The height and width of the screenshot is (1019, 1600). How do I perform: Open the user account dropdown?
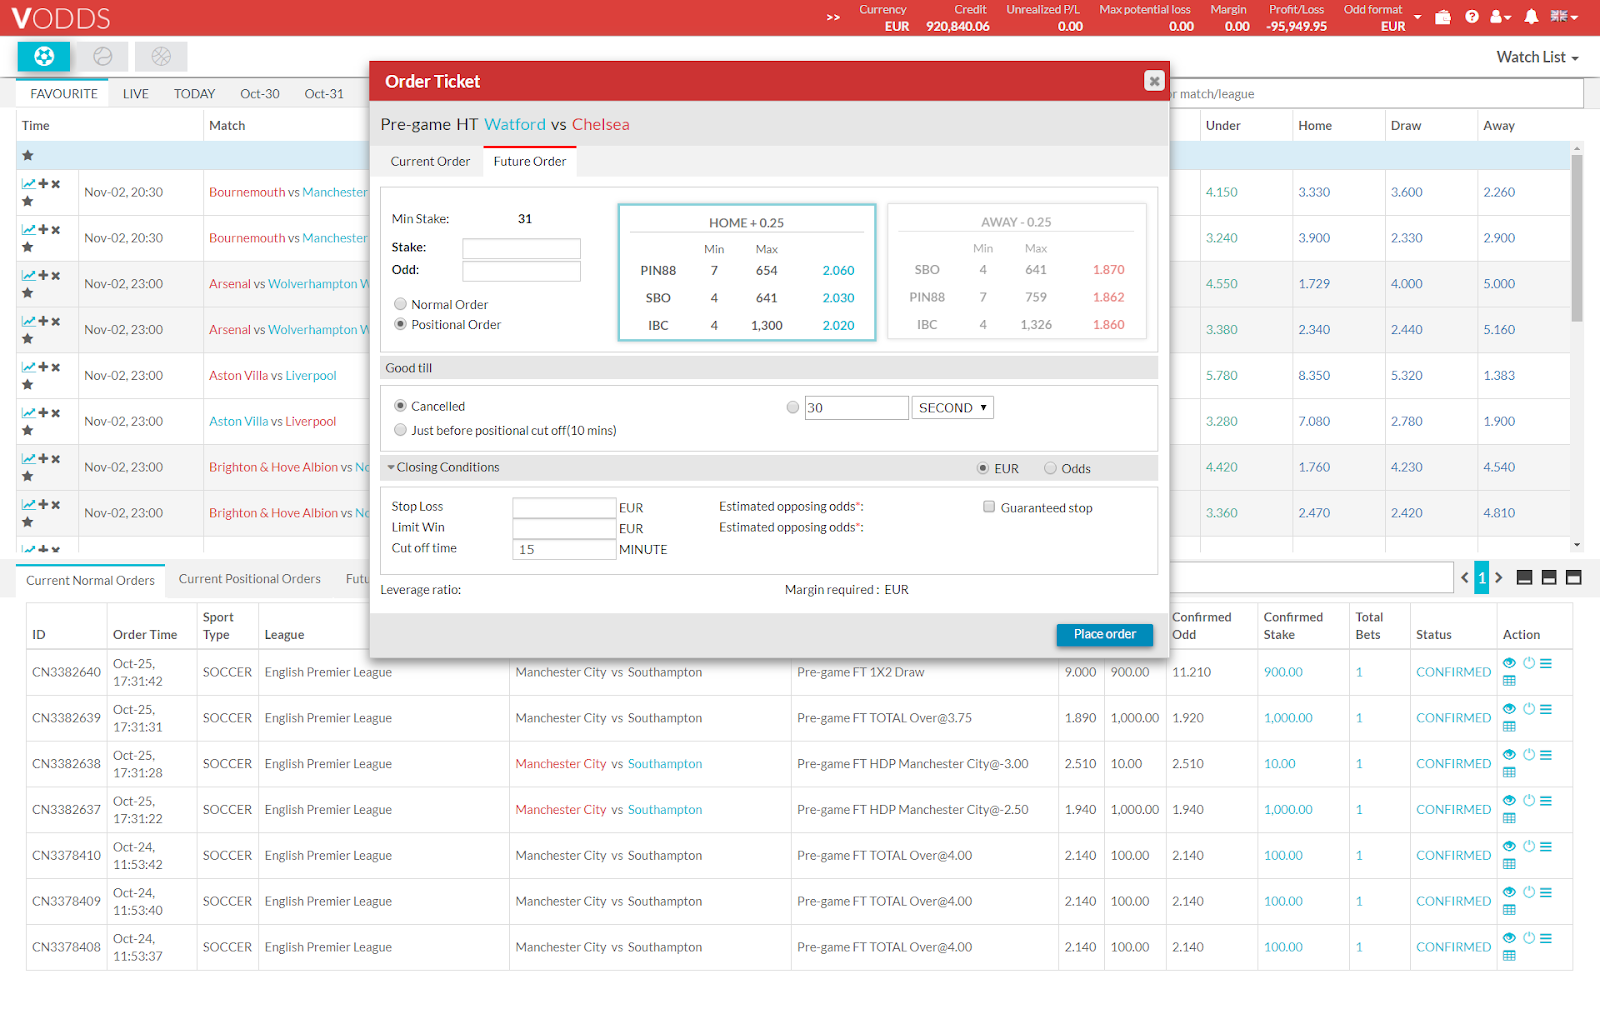1500,17
